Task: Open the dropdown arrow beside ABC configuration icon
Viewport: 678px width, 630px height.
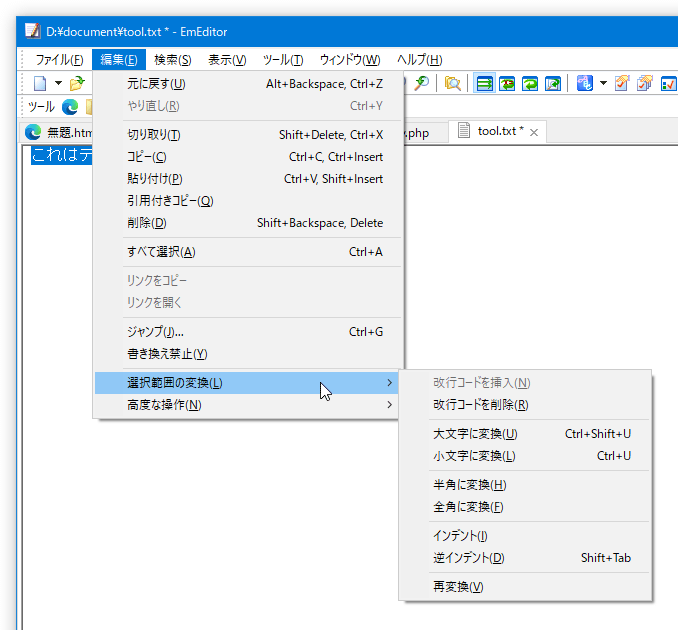Action: tap(603, 83)
